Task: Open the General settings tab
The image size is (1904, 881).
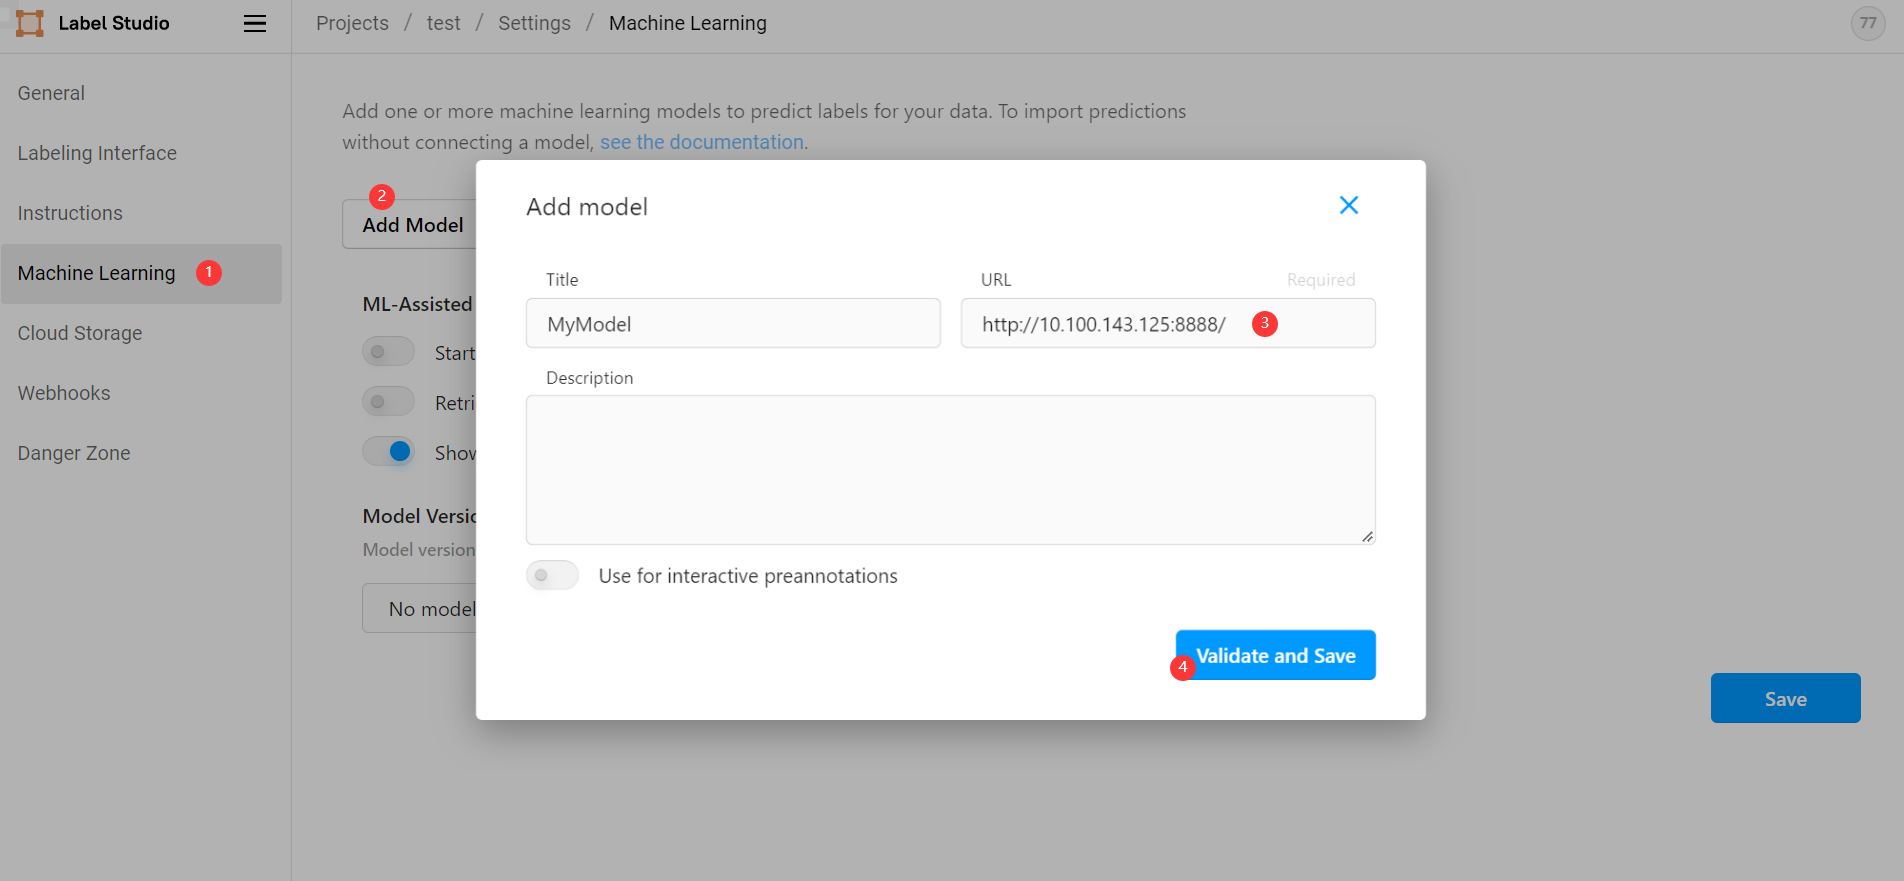Action: point(51,93)
